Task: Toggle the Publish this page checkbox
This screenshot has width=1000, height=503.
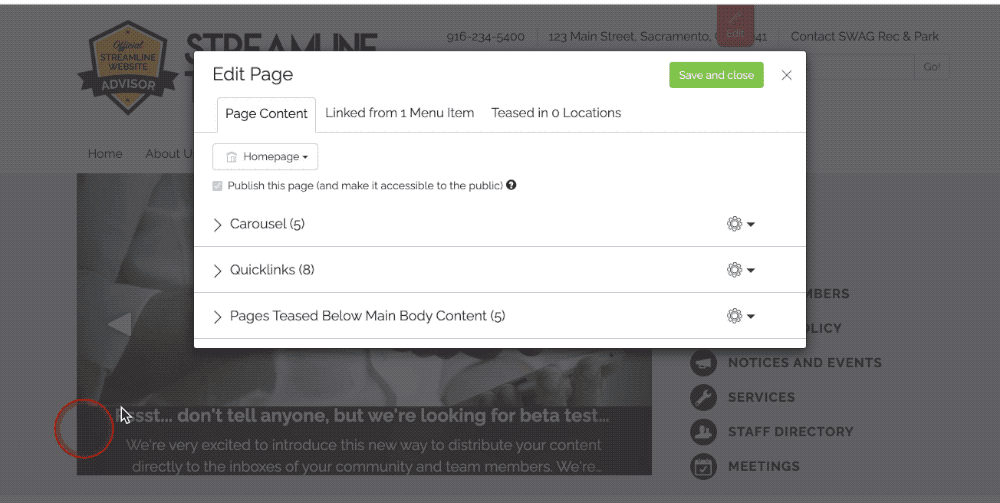Action: (x=217, y=186)
